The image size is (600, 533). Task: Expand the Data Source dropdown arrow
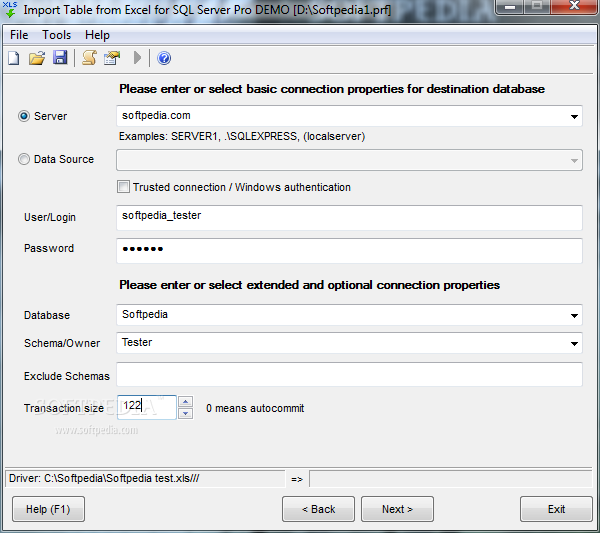(574, 160)
